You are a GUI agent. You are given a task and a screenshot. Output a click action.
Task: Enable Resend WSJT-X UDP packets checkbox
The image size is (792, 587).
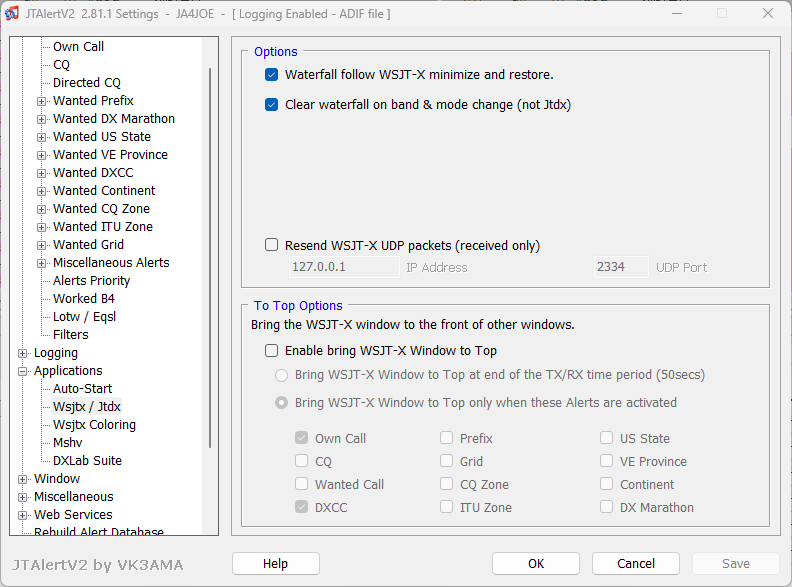coord(271,246)
